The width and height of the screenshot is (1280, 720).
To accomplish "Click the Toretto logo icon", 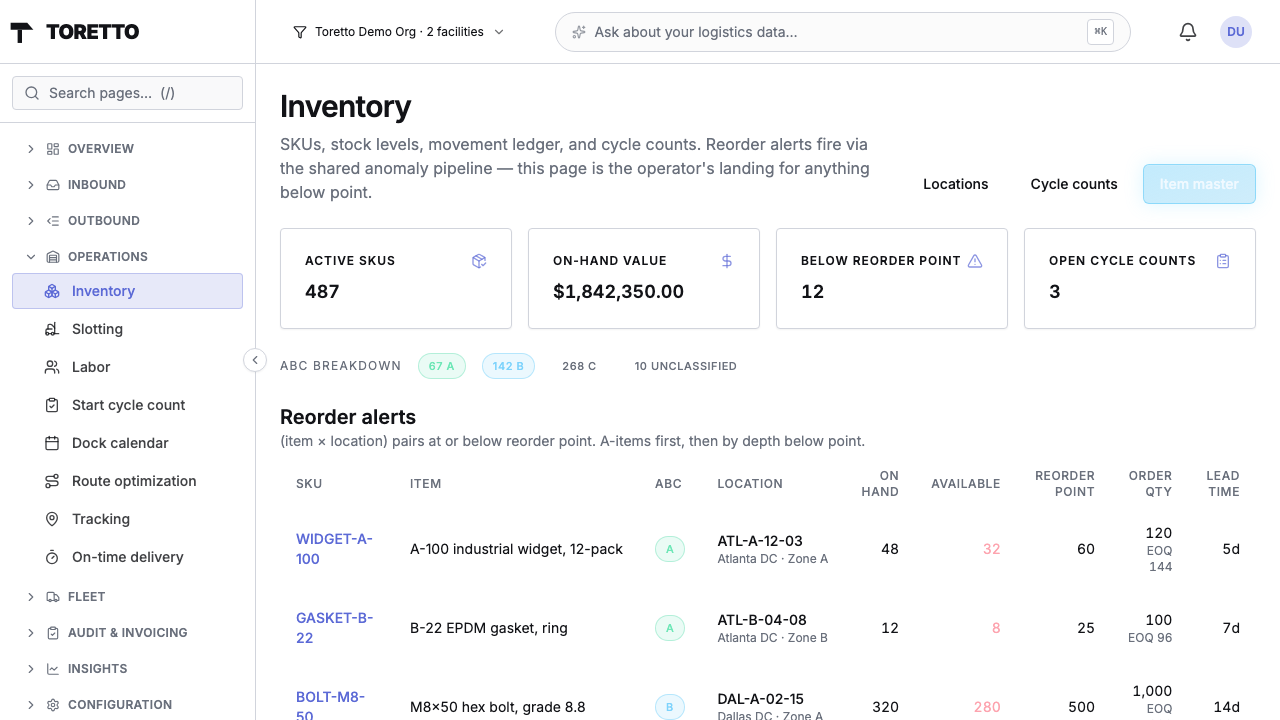I will tap(22, 32).
